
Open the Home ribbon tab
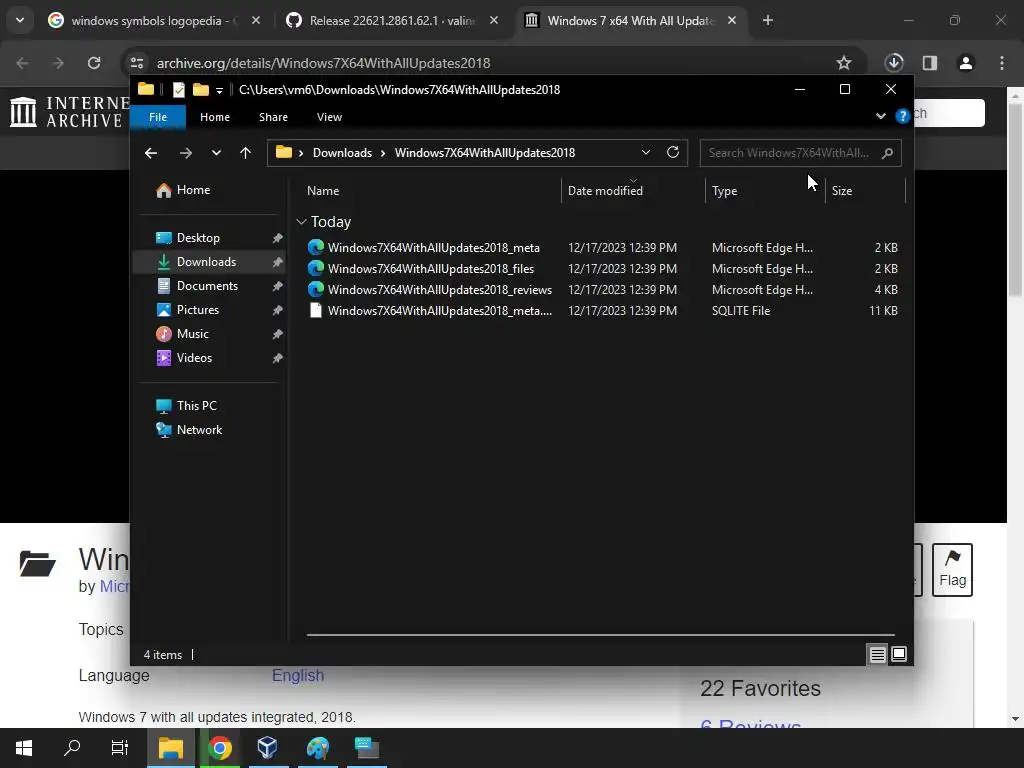(x=215, y=117)
